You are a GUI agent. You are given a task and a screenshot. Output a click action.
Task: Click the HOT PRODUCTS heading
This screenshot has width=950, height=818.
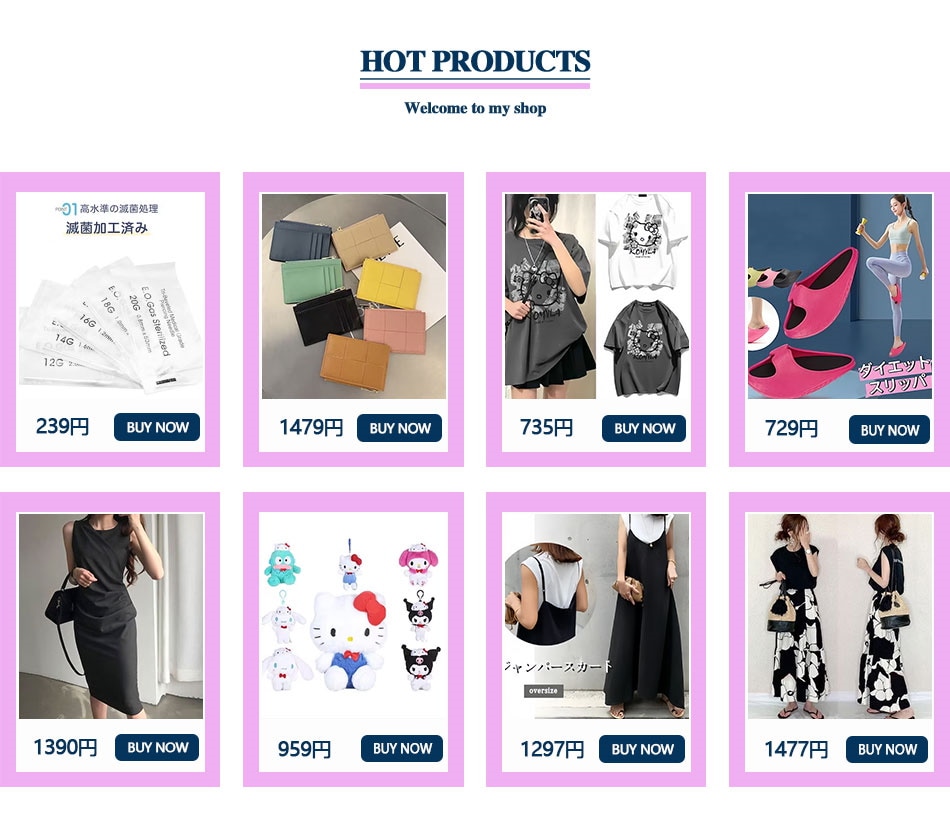coord(475,62)
